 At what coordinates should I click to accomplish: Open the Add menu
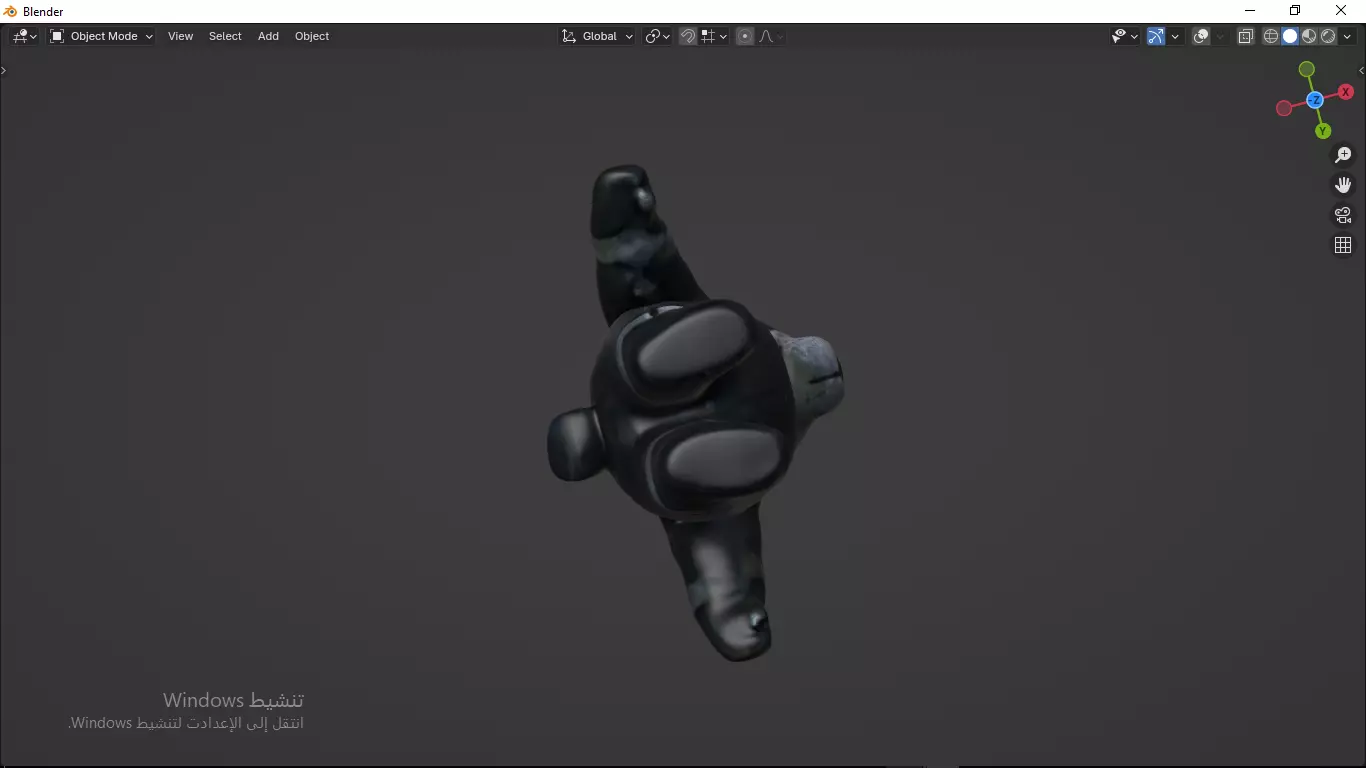[268, 36]
